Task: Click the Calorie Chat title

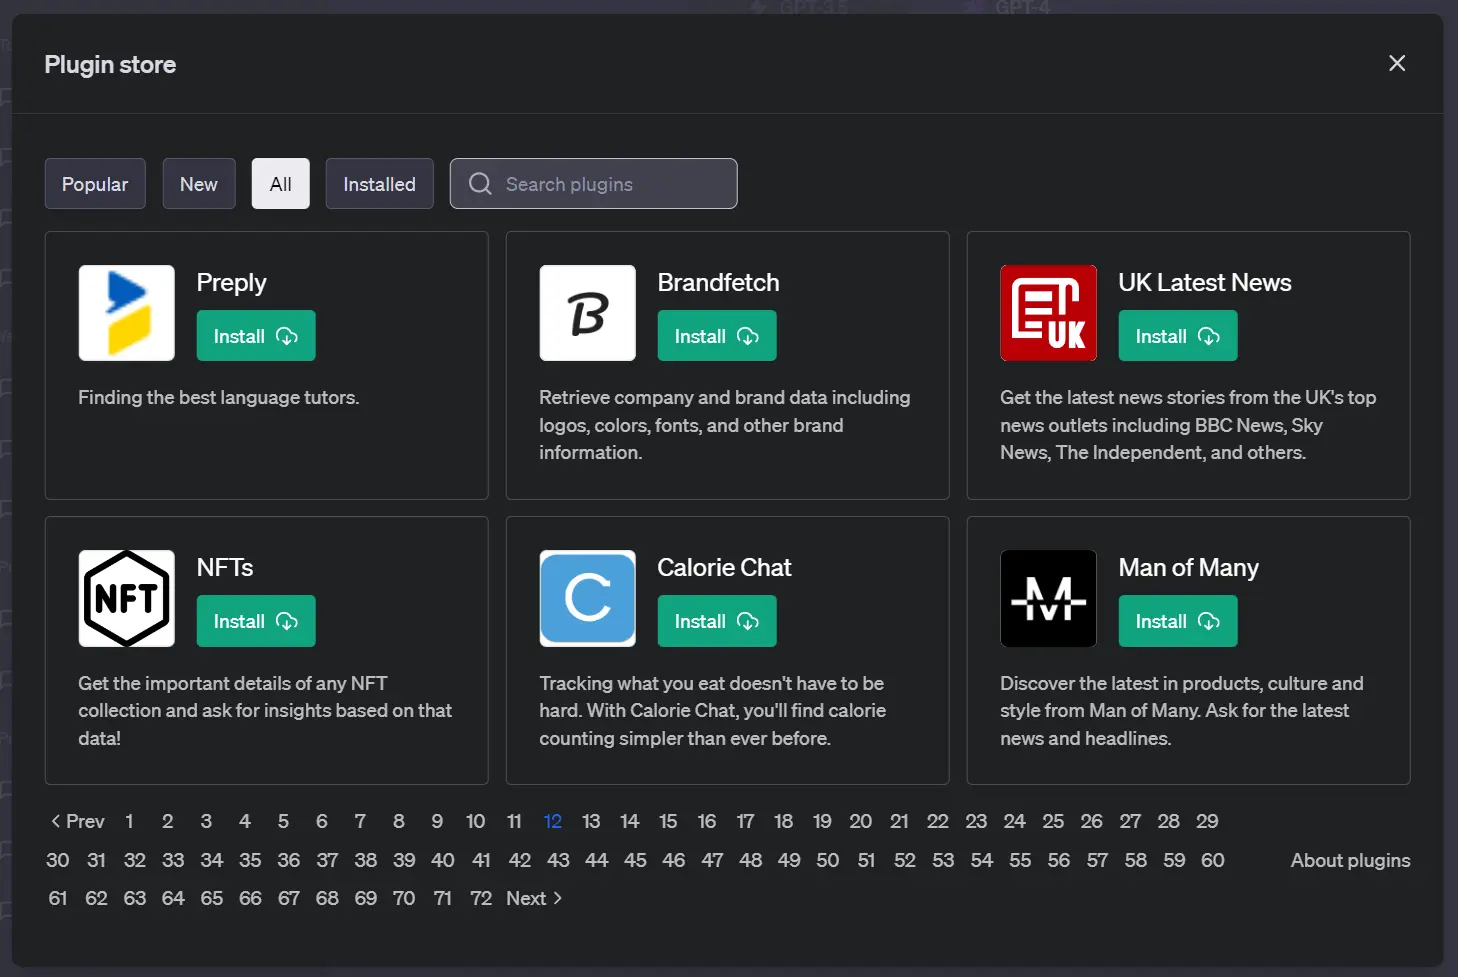Action: [x=725, y=568]
